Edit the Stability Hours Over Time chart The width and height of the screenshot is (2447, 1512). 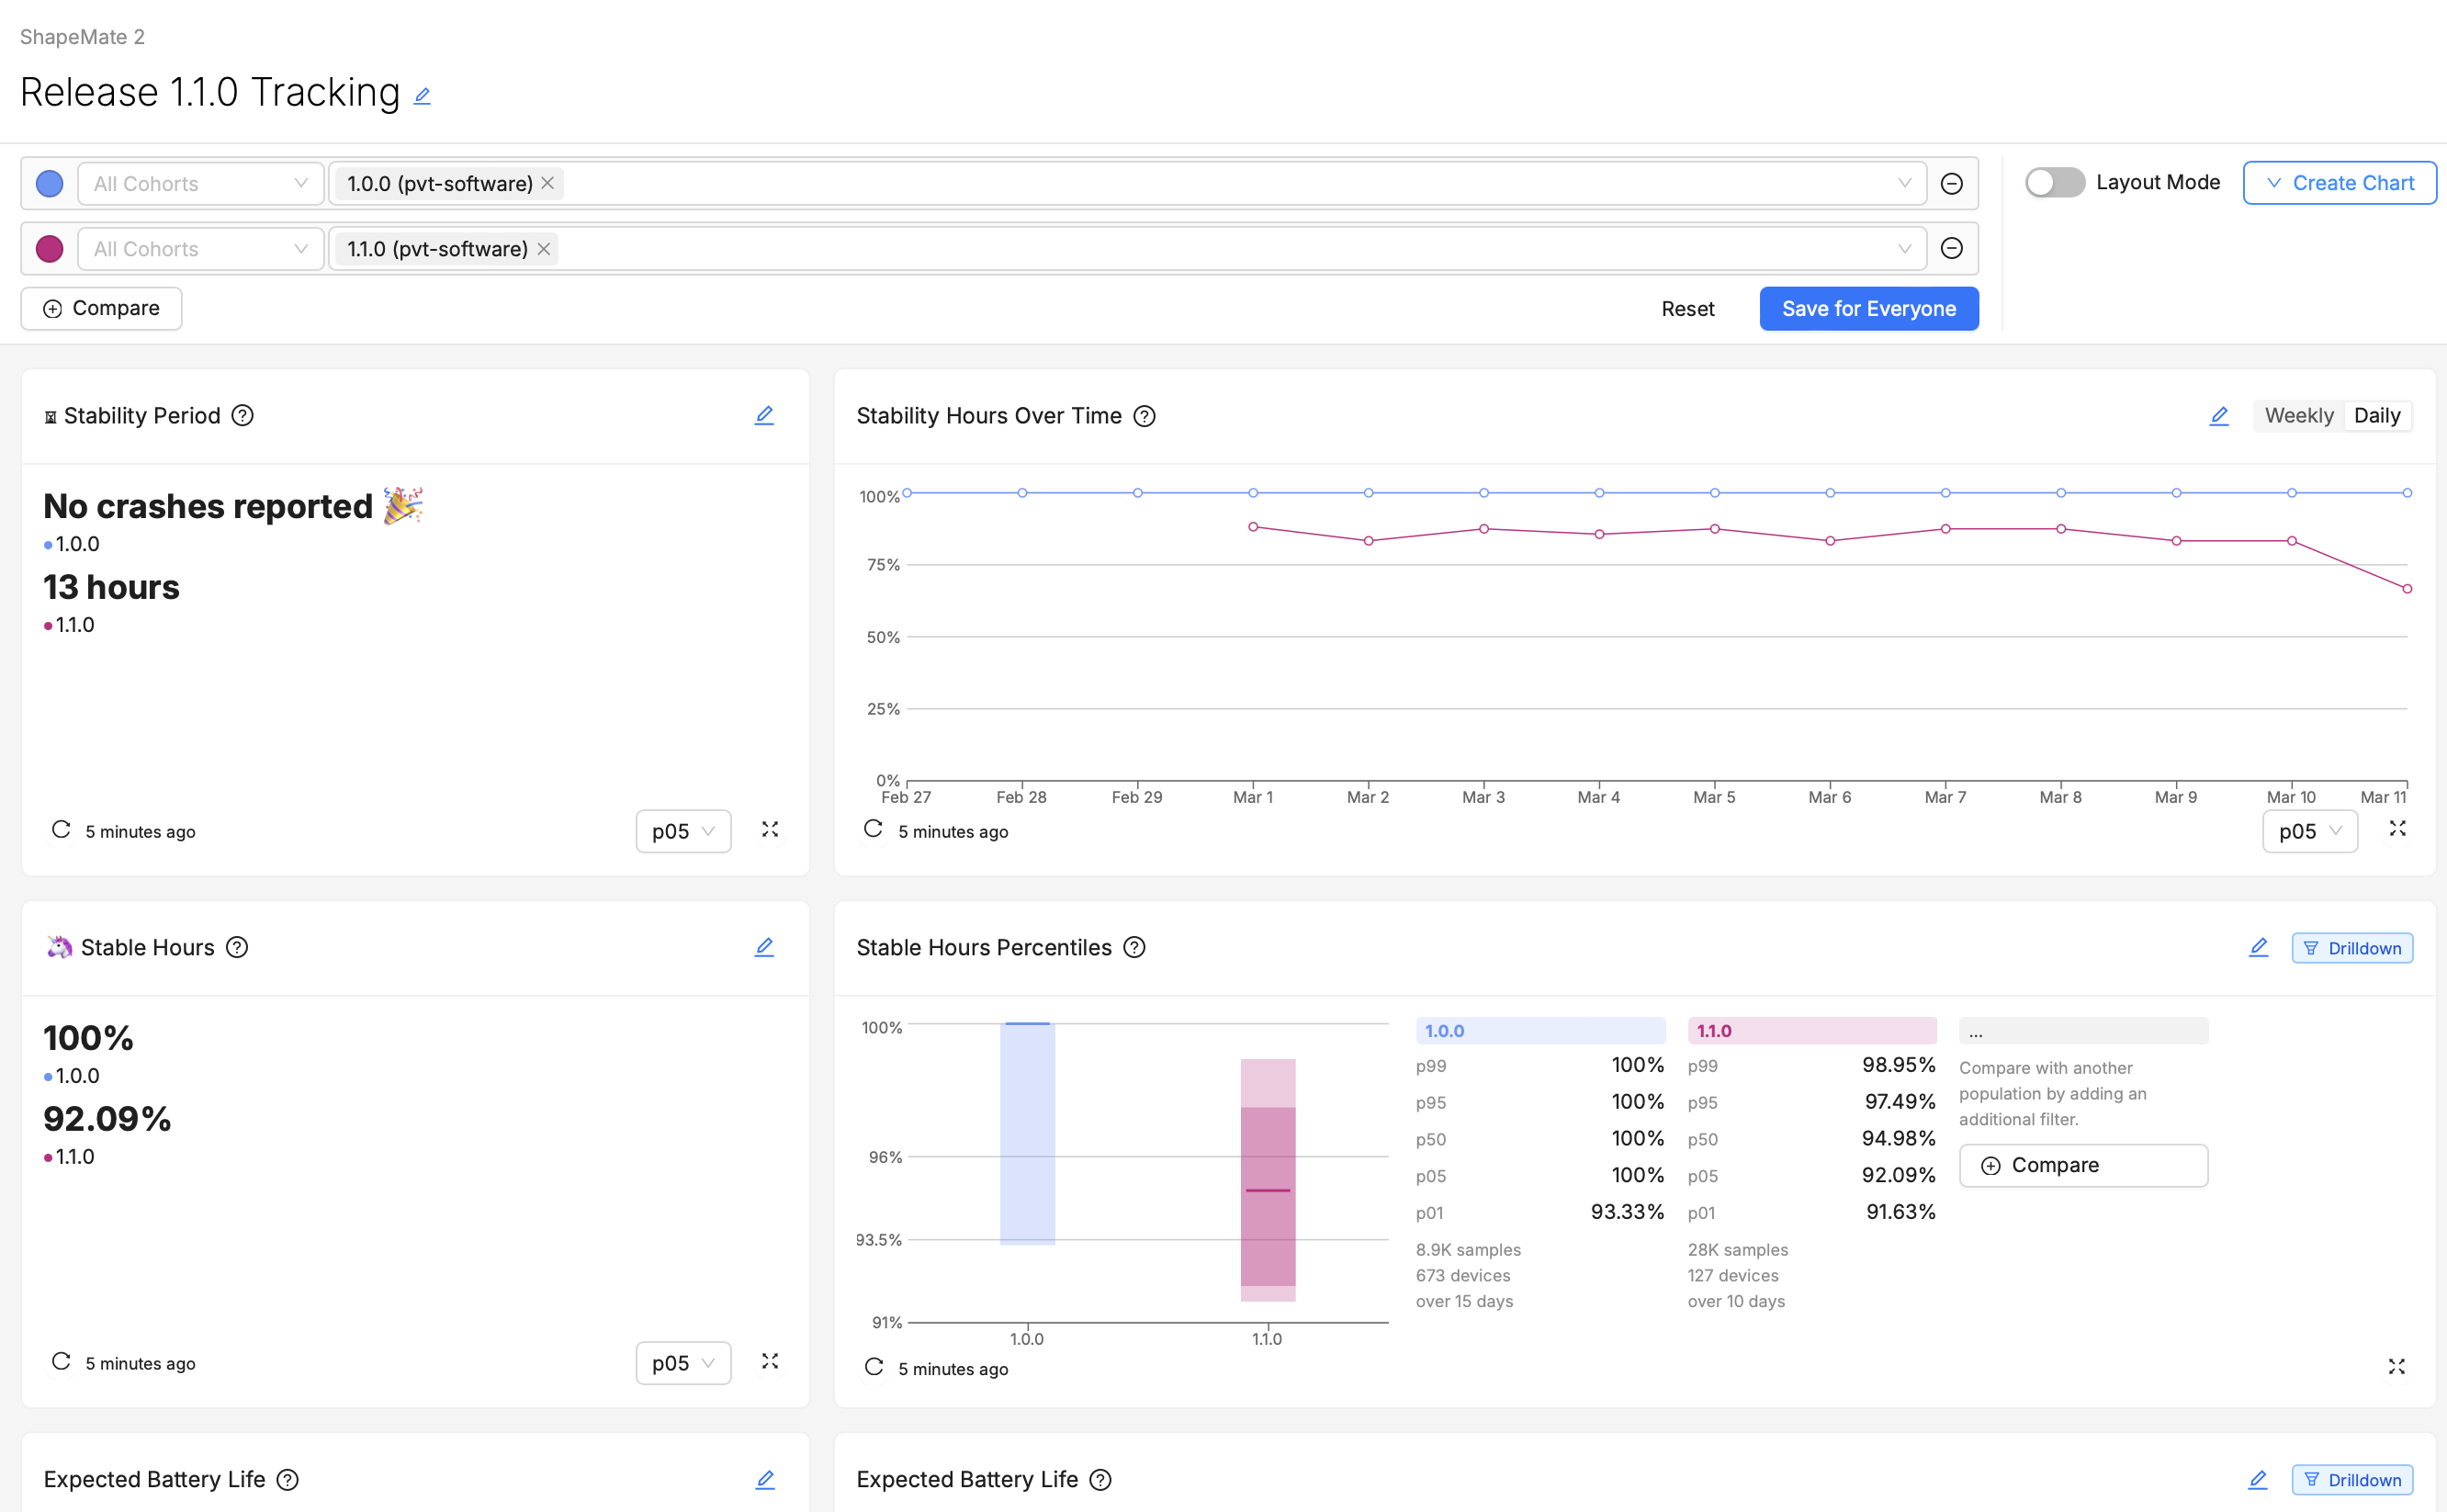point(2218,416)
